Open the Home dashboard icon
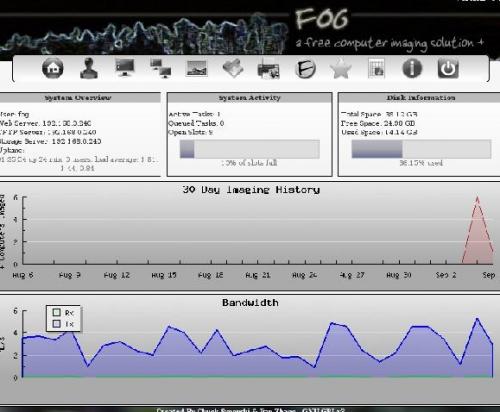The image size is (500, 412). click(53, 68)
